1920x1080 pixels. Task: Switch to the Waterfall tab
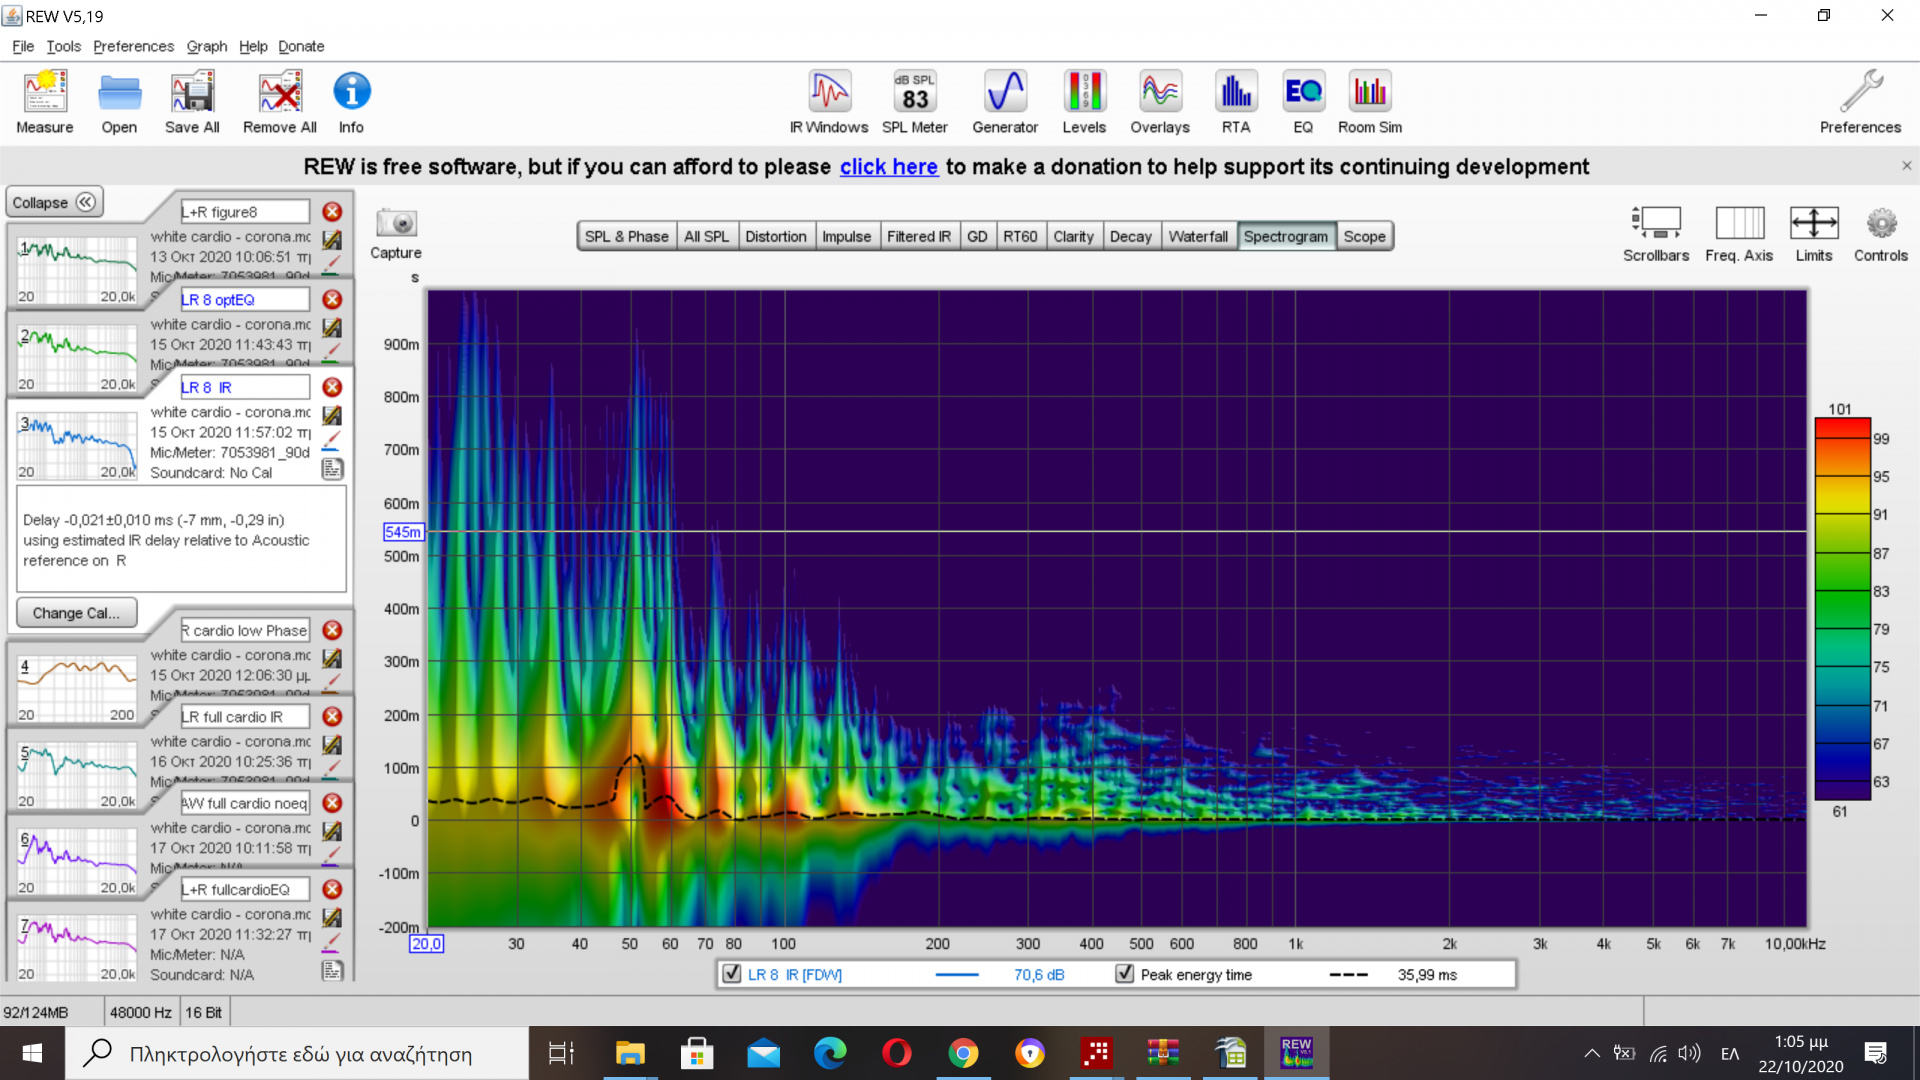click(x=1197, y=236)
